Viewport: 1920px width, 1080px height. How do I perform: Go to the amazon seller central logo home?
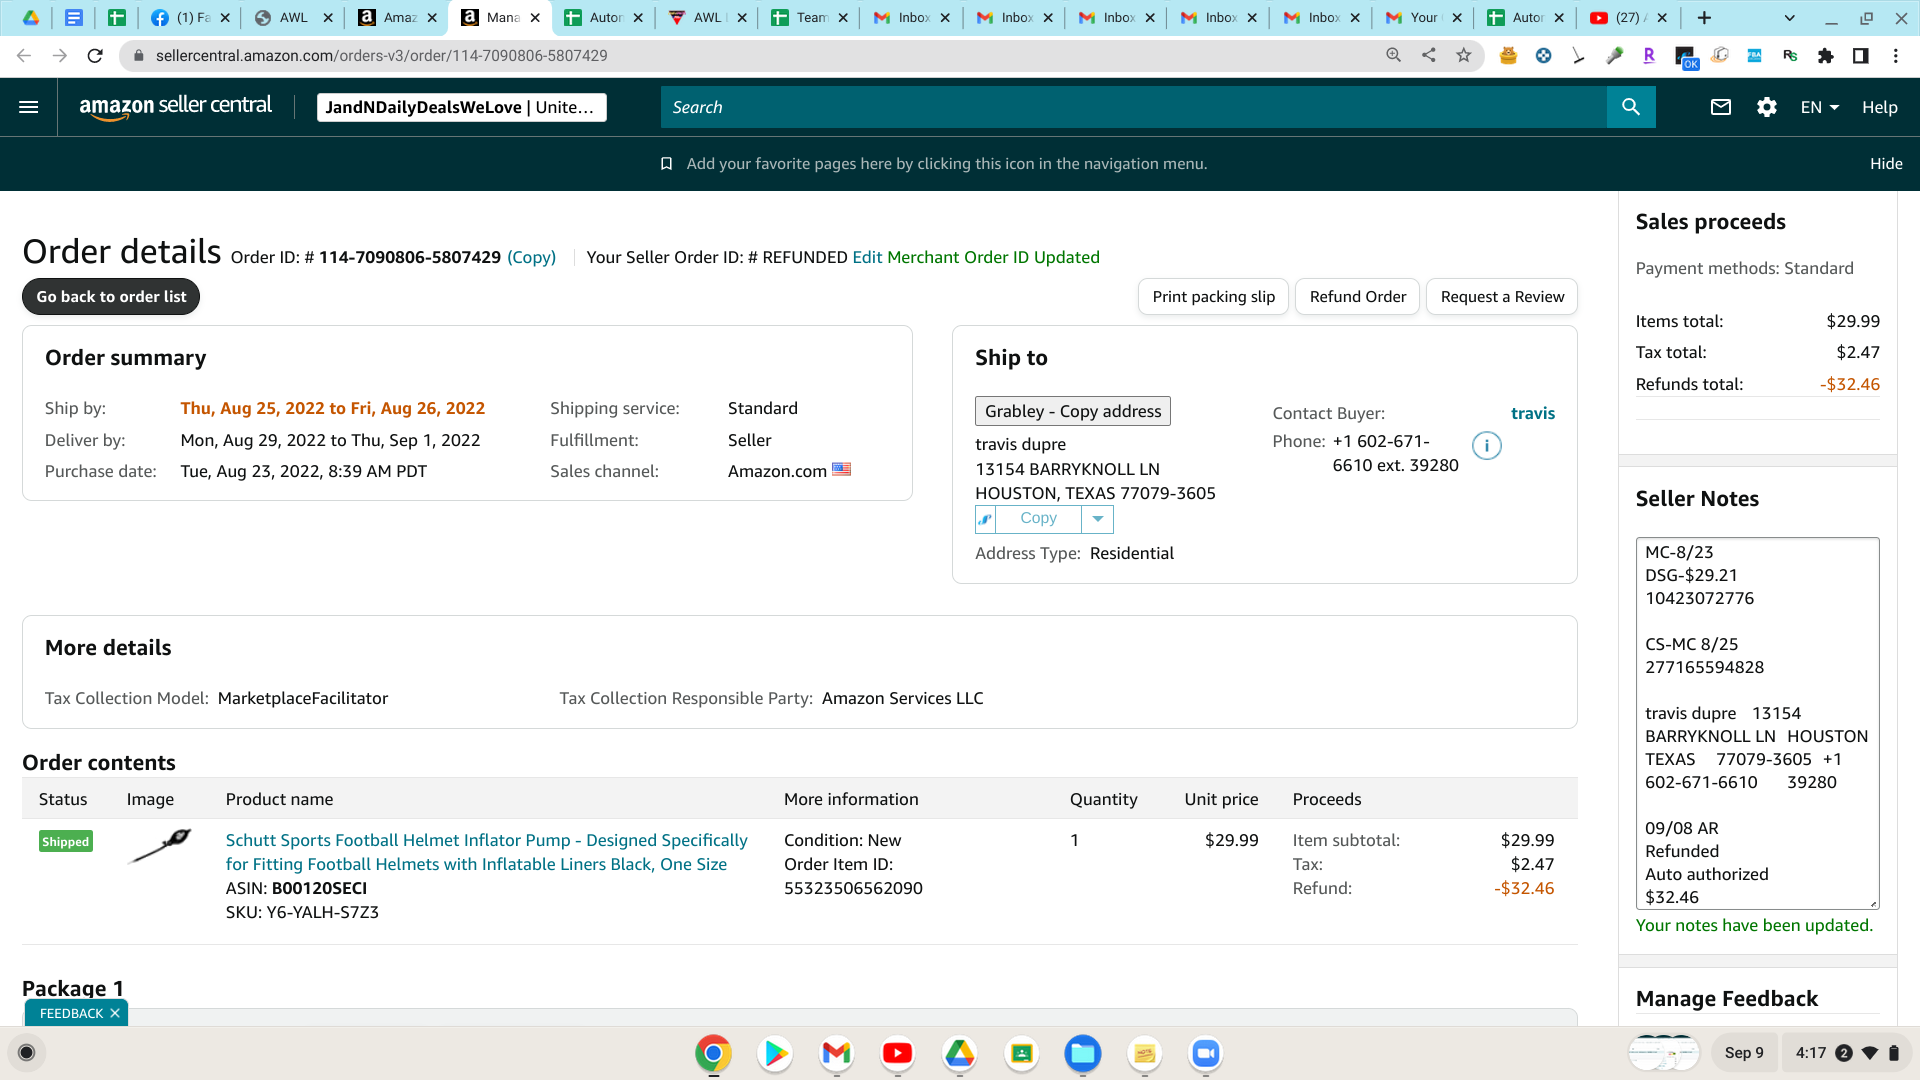coord(176,106)
